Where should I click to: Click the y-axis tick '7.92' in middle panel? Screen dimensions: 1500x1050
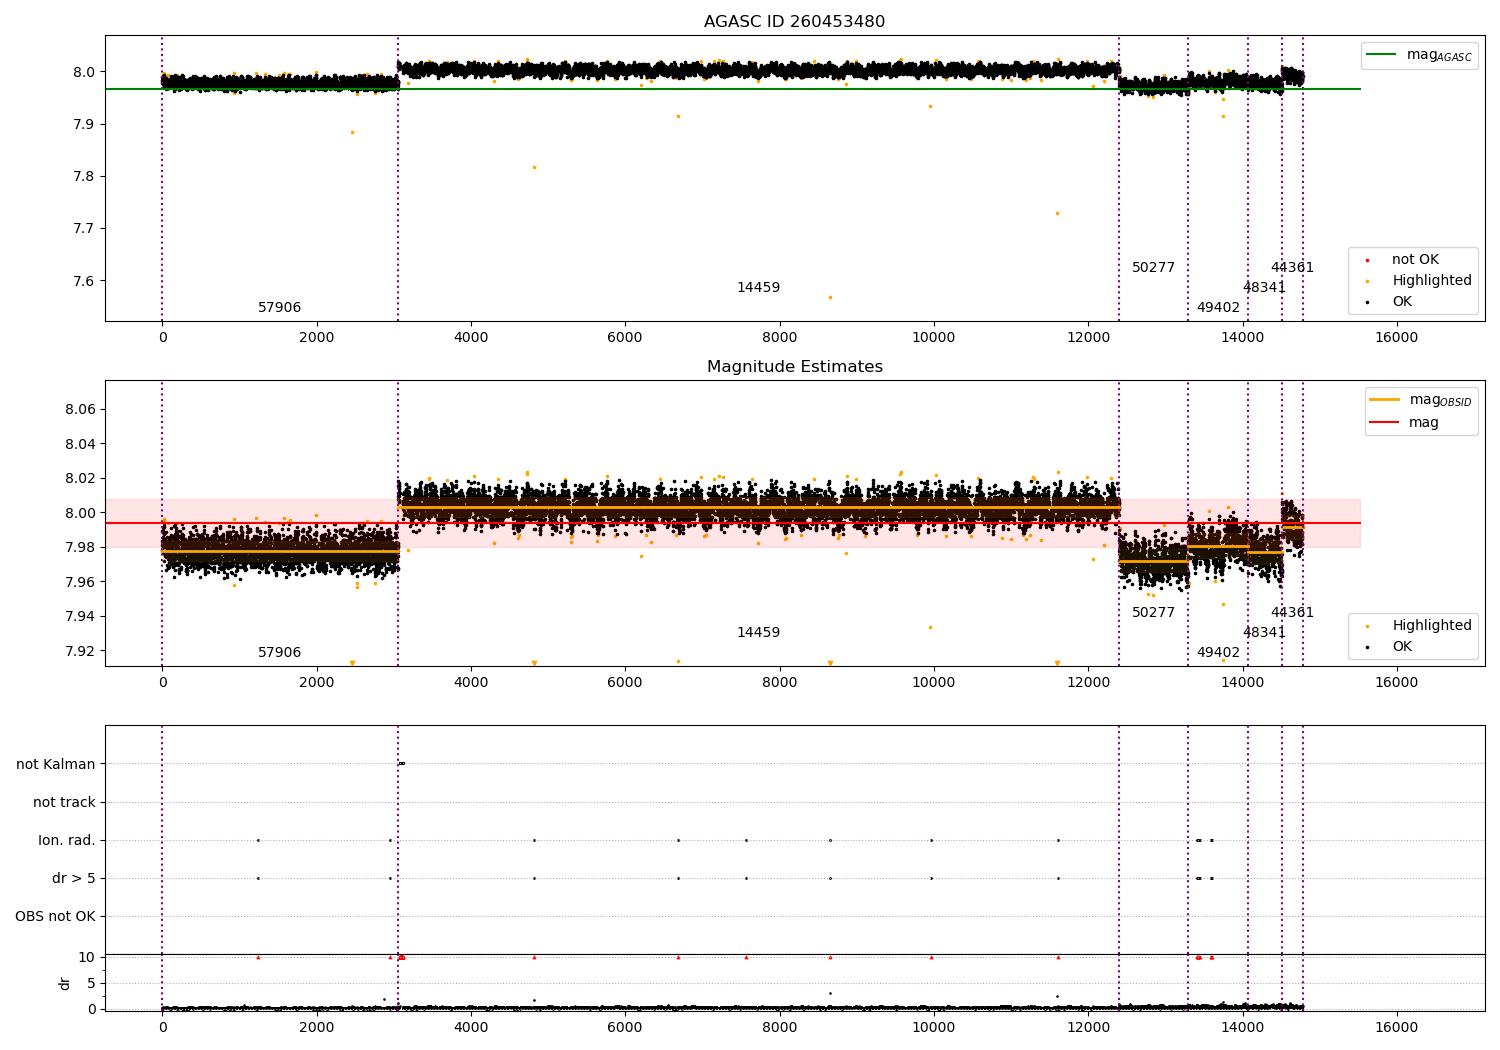tap(80, 651)
